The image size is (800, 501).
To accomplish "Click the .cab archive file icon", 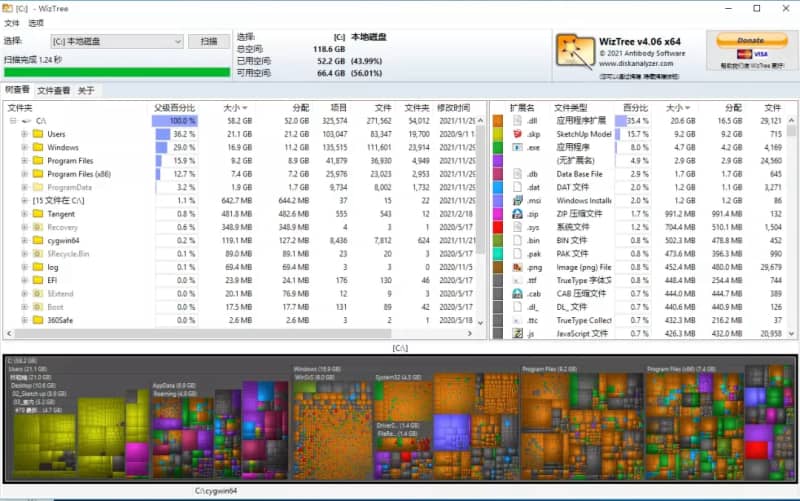I will (517, 293).
